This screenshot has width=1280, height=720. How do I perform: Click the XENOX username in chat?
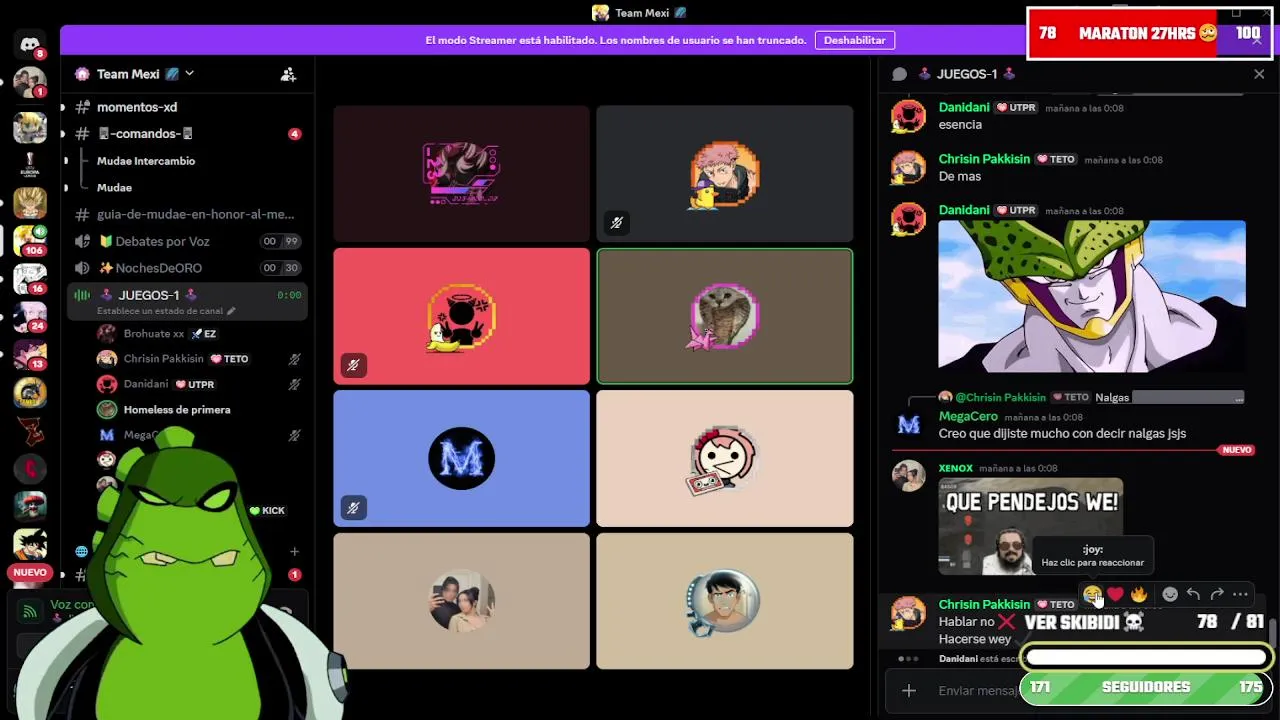tap(955, 468)
